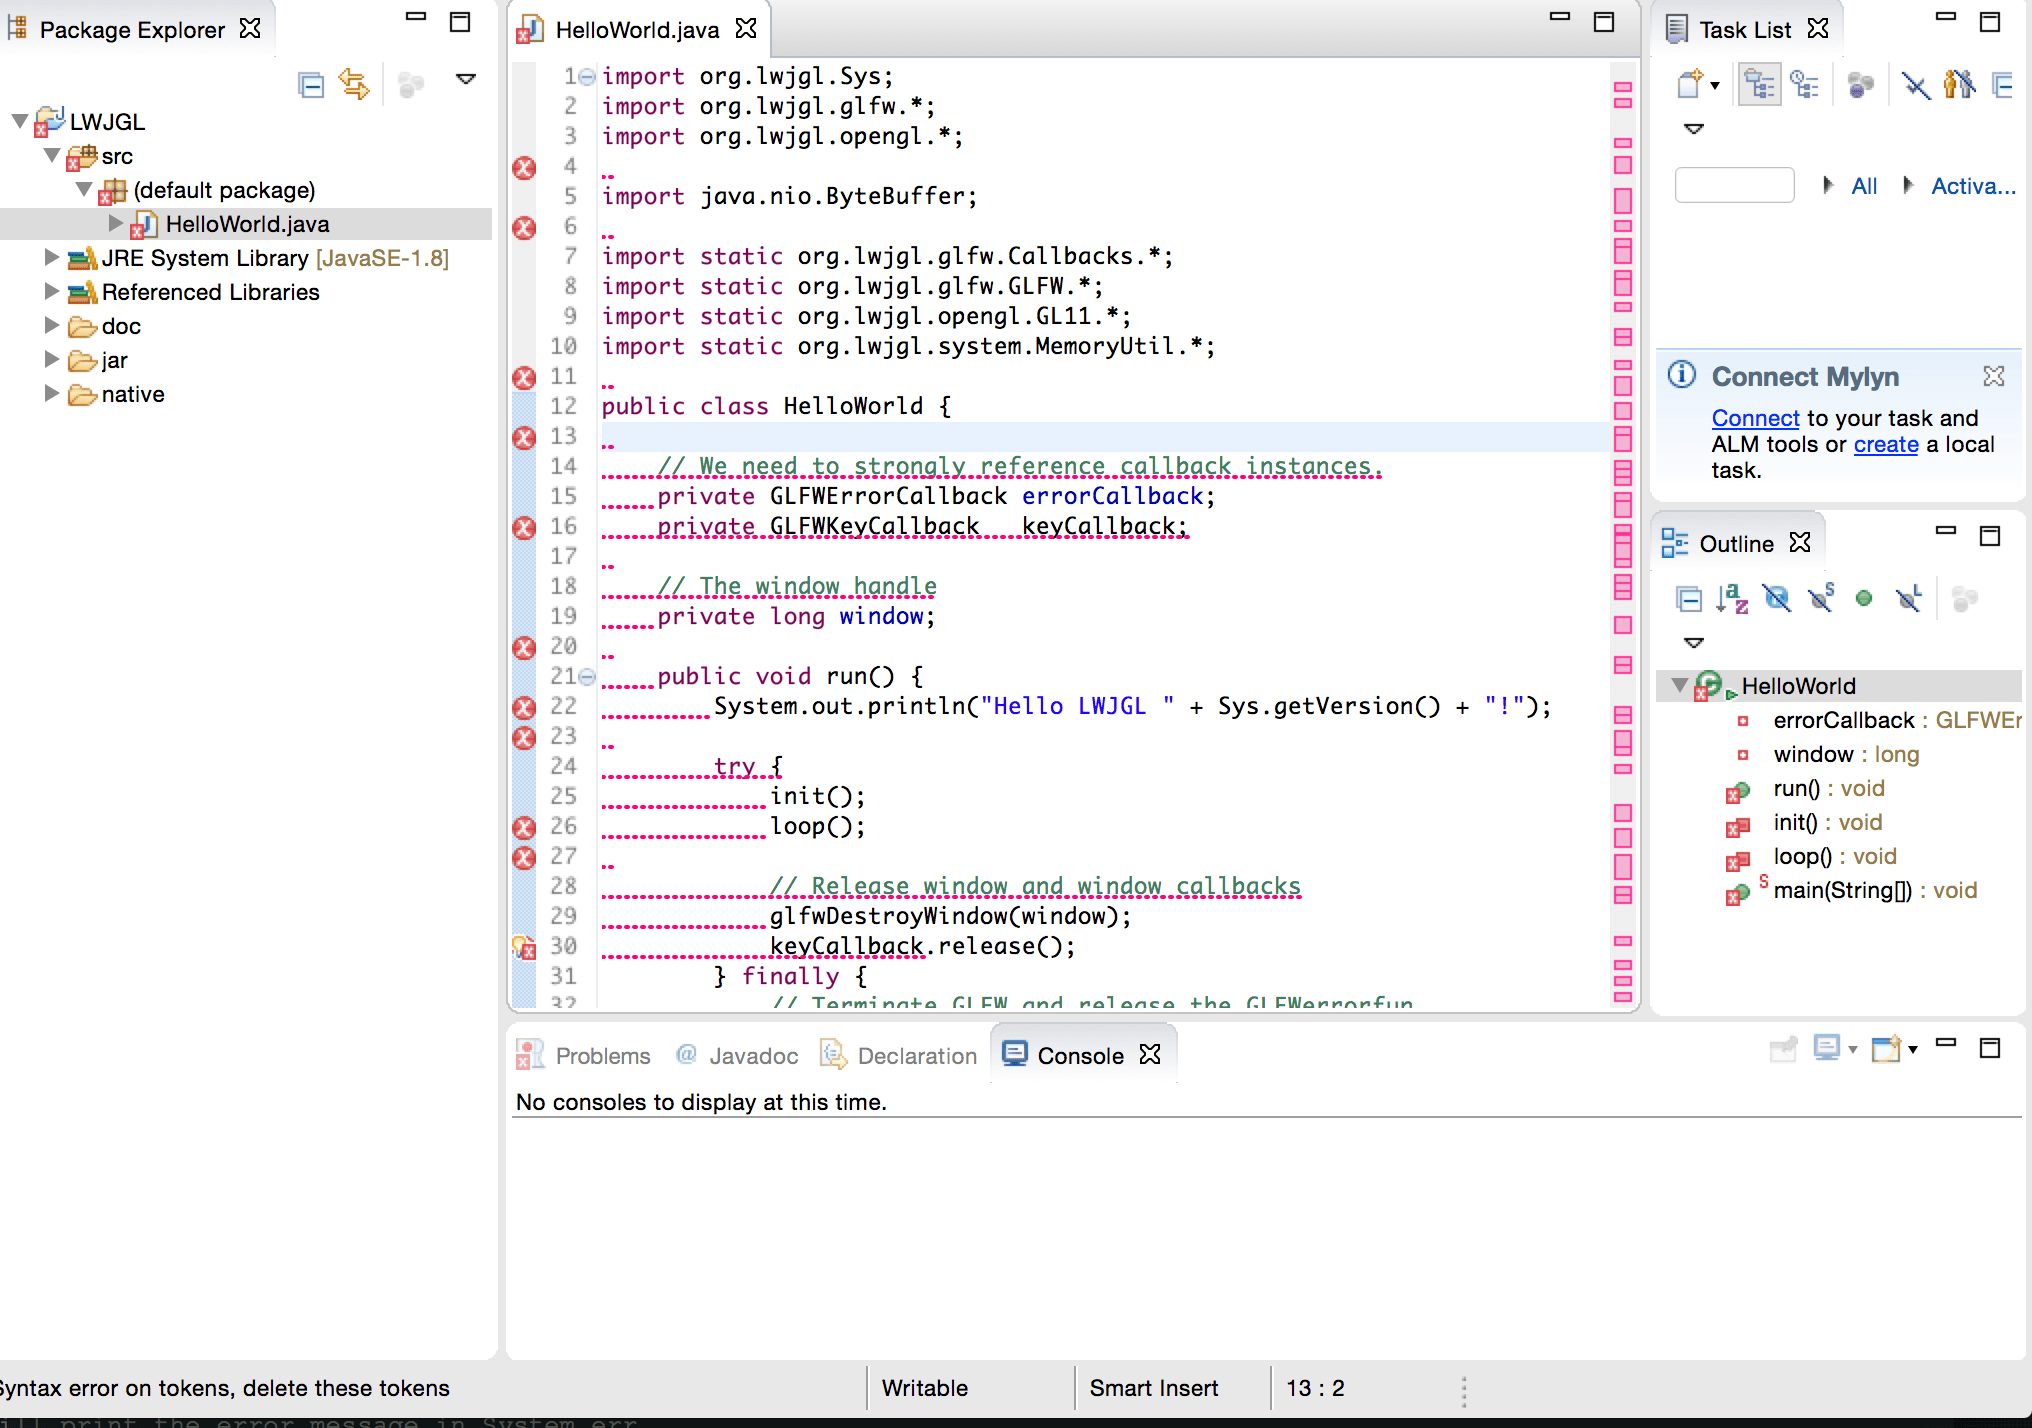The image size is (2032, 1428).
Task: Switch to the Problems tab
Action: [601, 1056]
